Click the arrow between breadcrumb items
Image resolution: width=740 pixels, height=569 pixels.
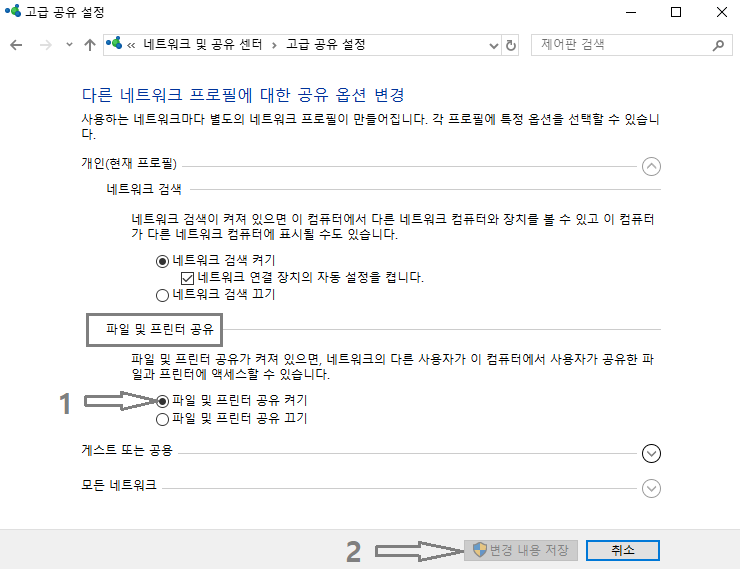pyautogui.click(x=274, y=46)
